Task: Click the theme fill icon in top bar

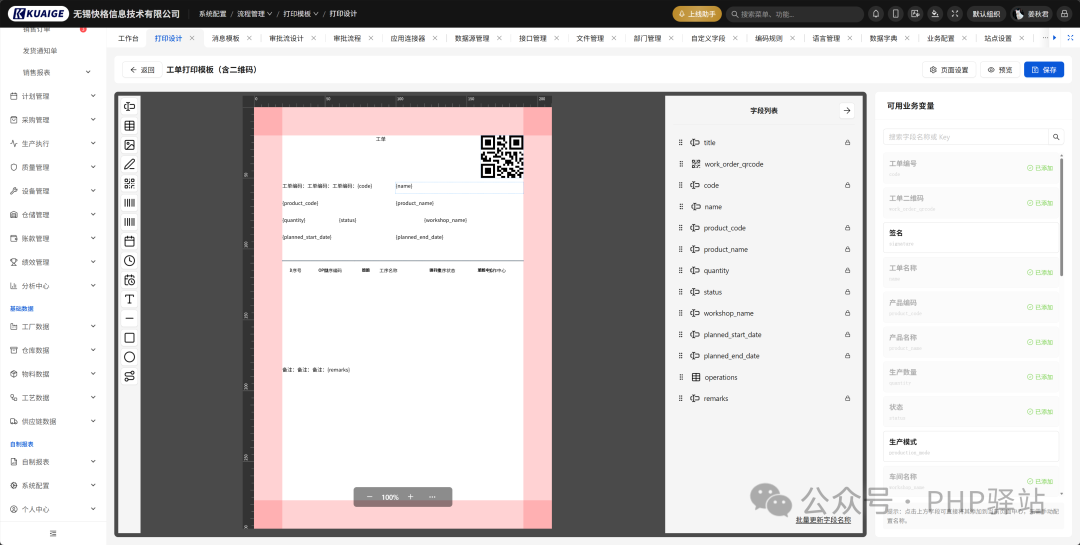Action: 935,14
